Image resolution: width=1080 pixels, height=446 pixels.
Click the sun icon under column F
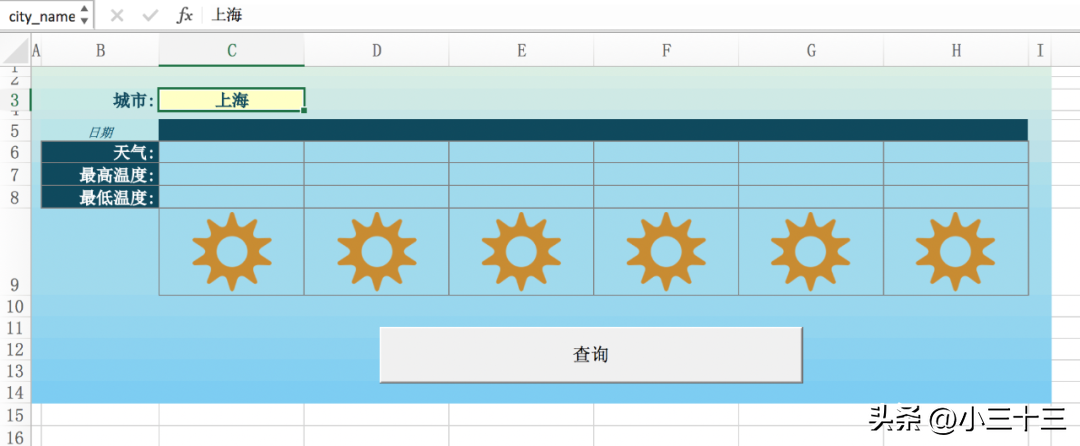click(666, 251)
